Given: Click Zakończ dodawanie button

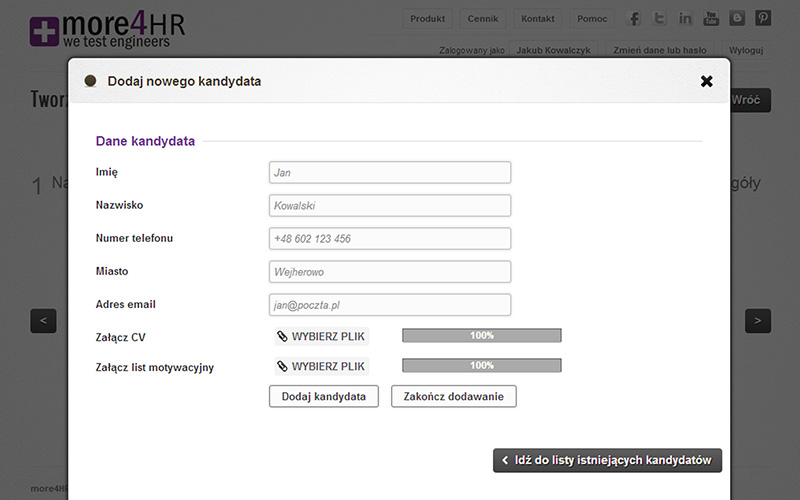Looking at the screenshot, I should 454,396.
